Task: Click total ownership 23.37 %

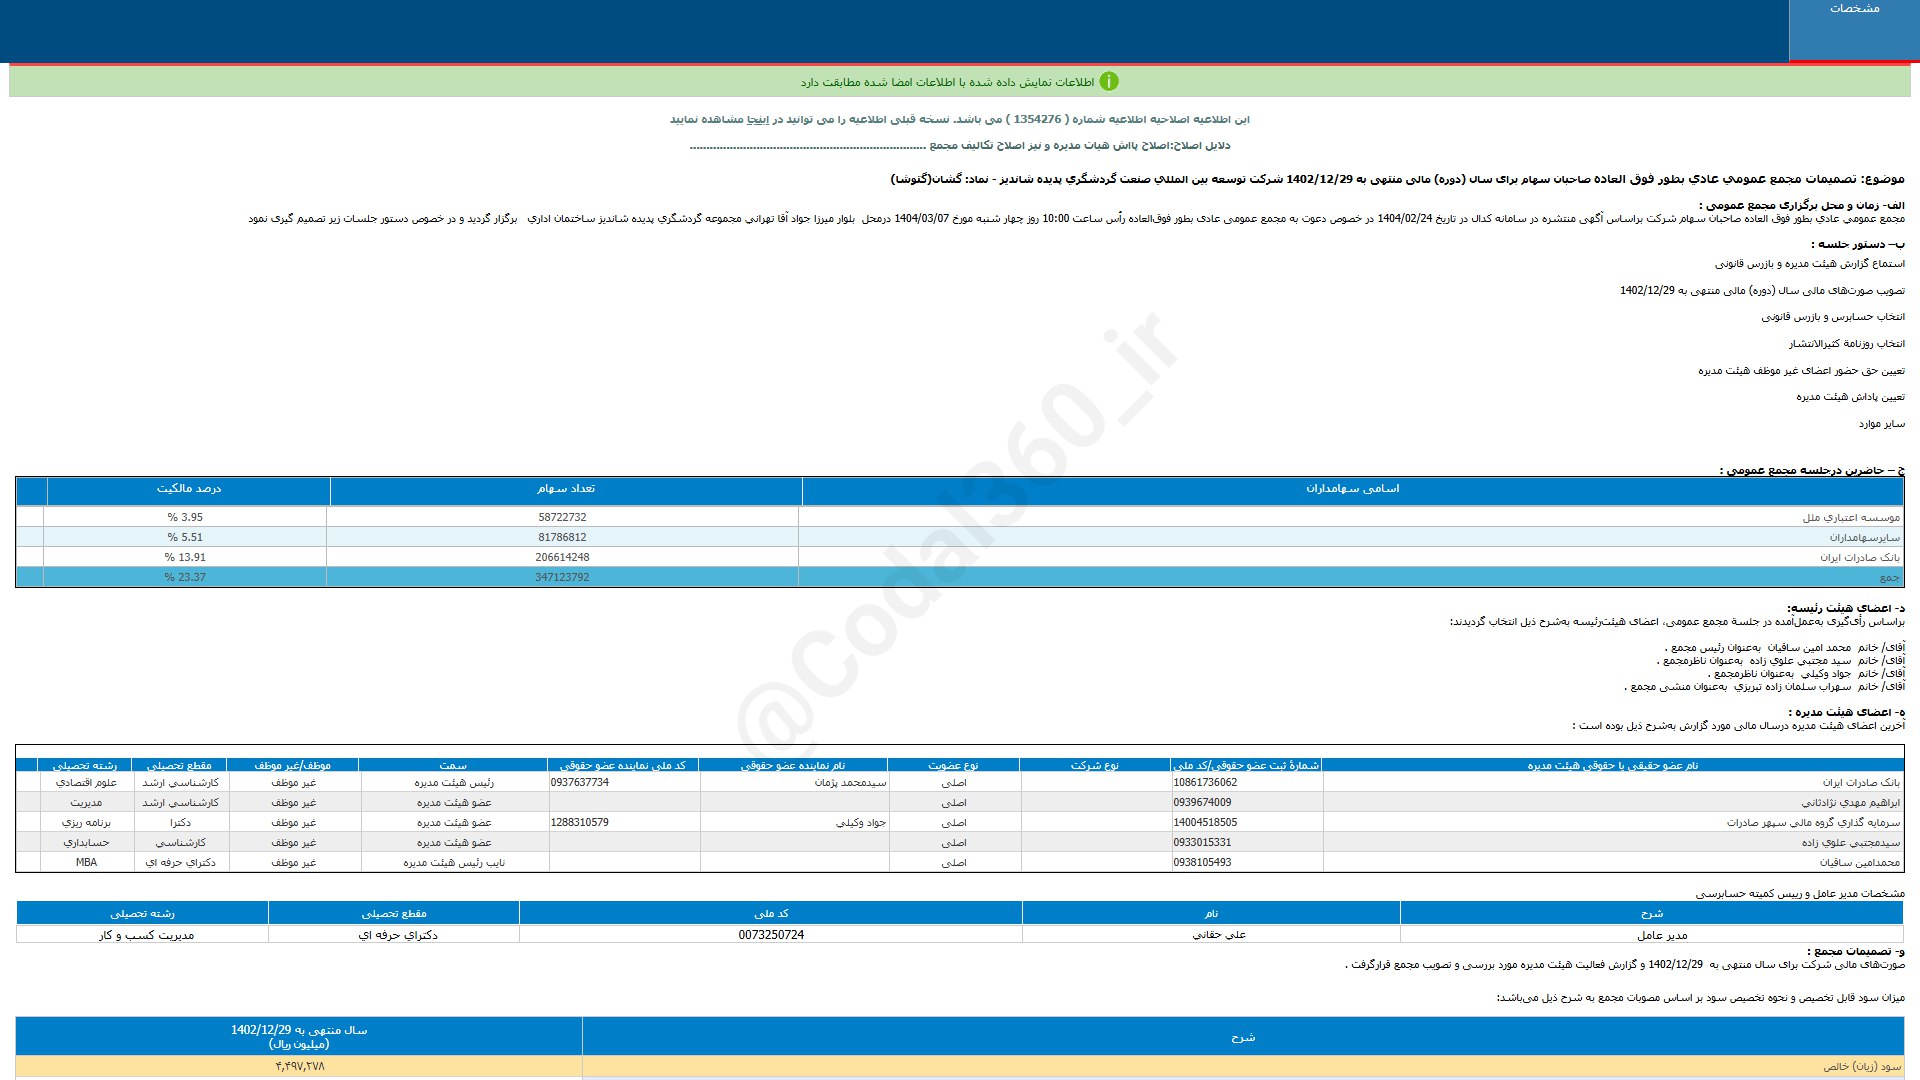Action: 185,578
